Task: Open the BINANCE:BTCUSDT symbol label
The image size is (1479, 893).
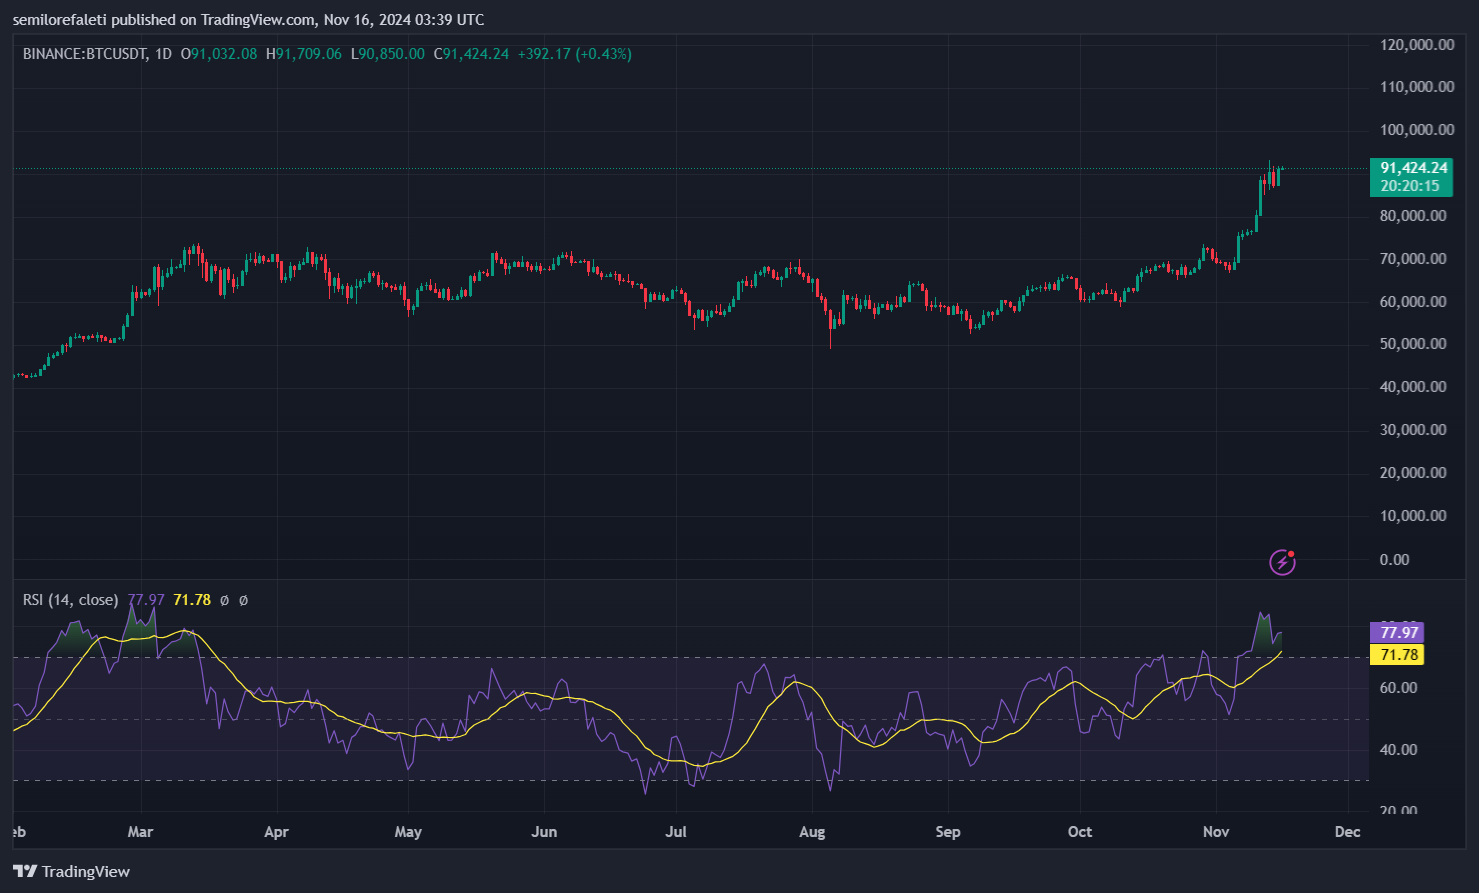Action: click(x=85, y=54)
